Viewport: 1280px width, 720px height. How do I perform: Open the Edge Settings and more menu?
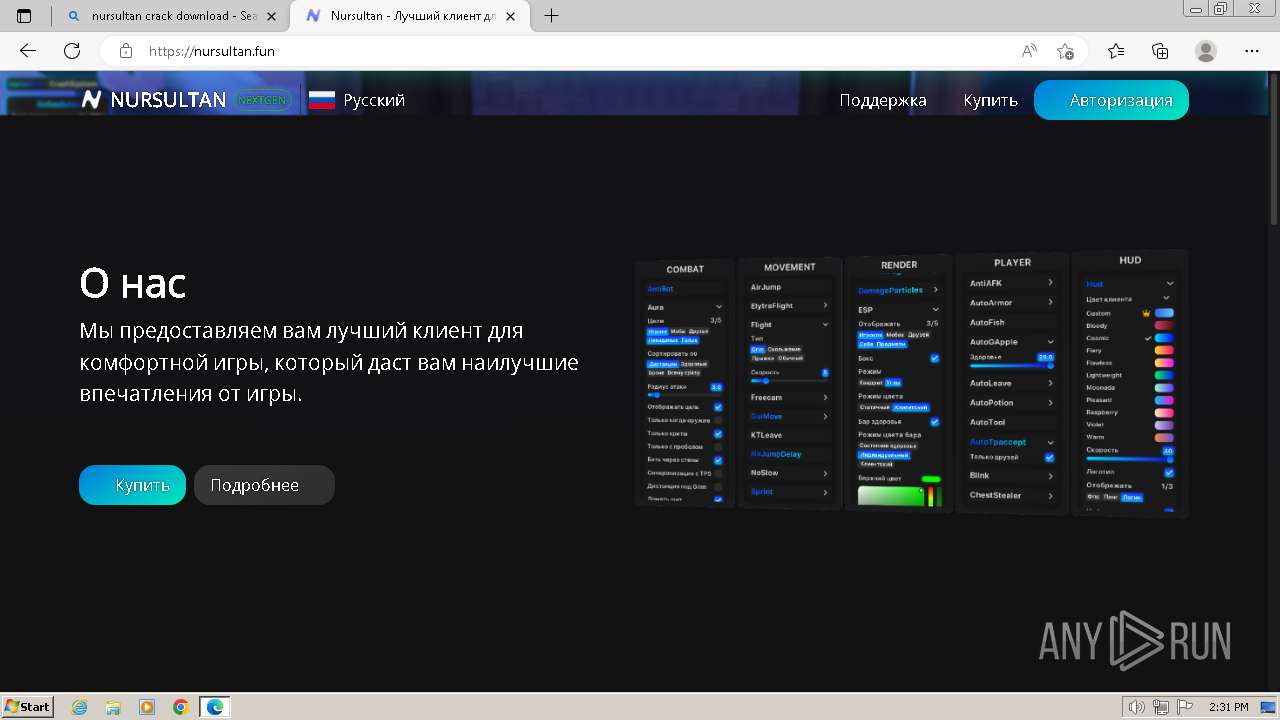tap(1252, 51)
